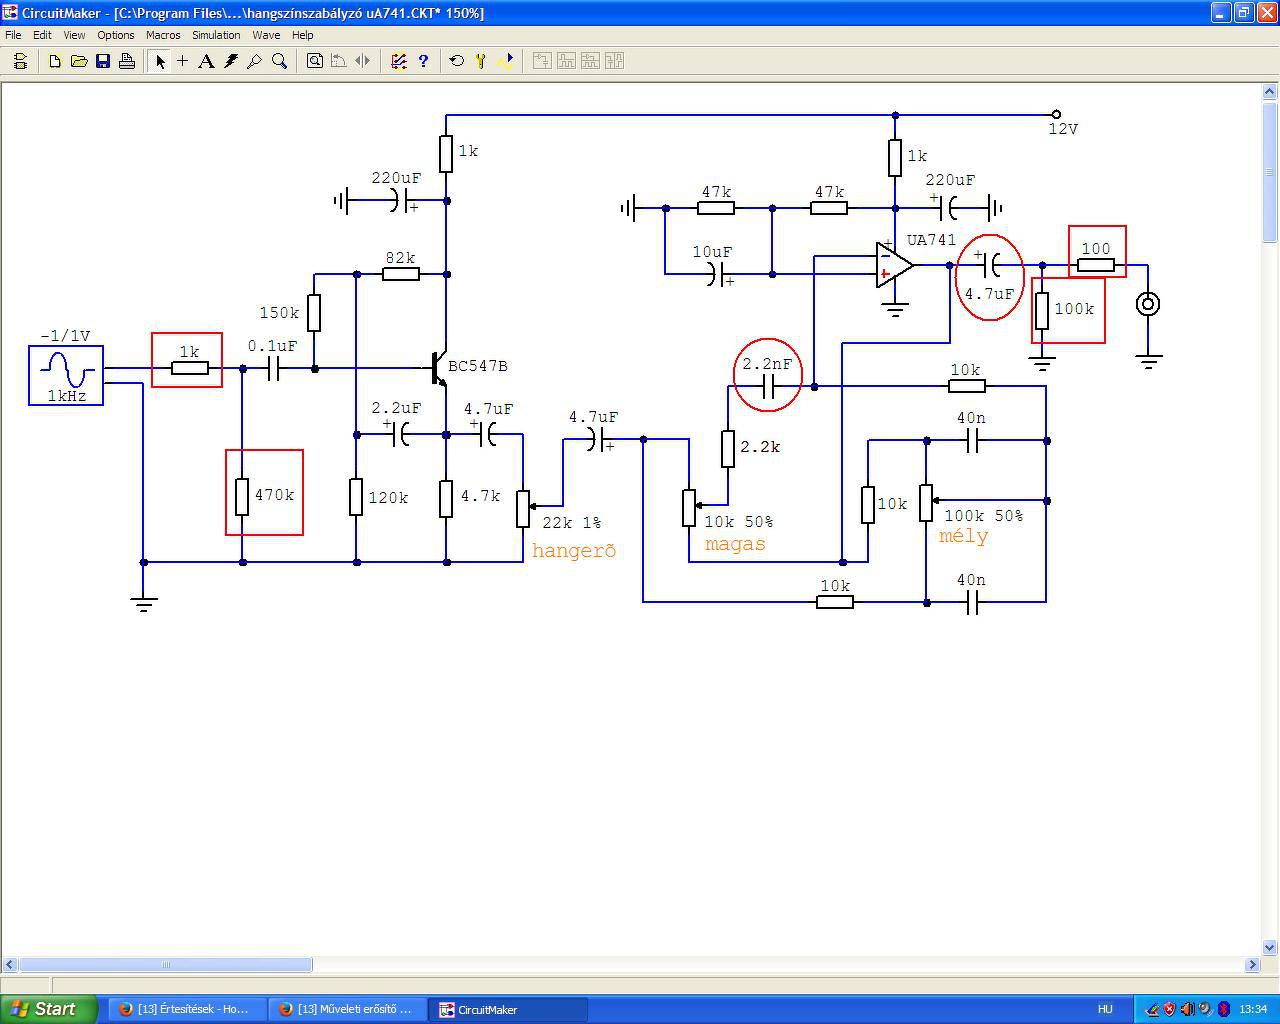Click the Windows Start button
1280x1024 pixels.
click(49, 1009)
